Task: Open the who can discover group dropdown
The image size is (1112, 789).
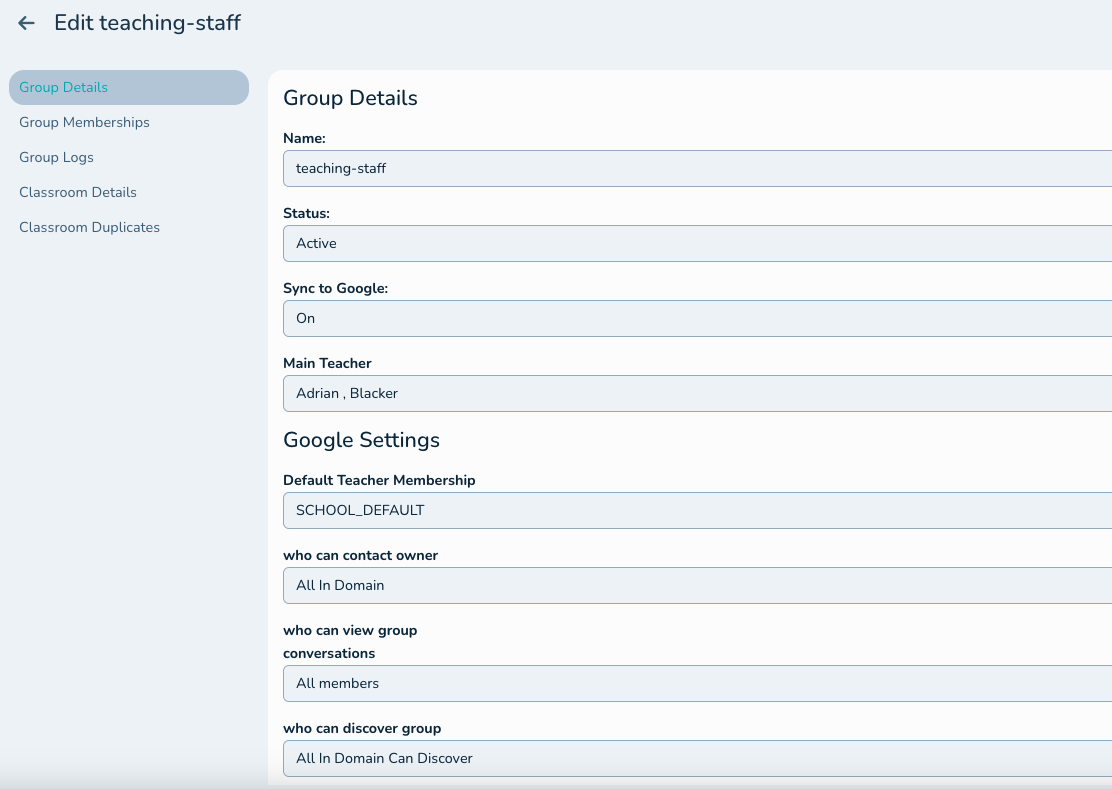Action: 696,758
